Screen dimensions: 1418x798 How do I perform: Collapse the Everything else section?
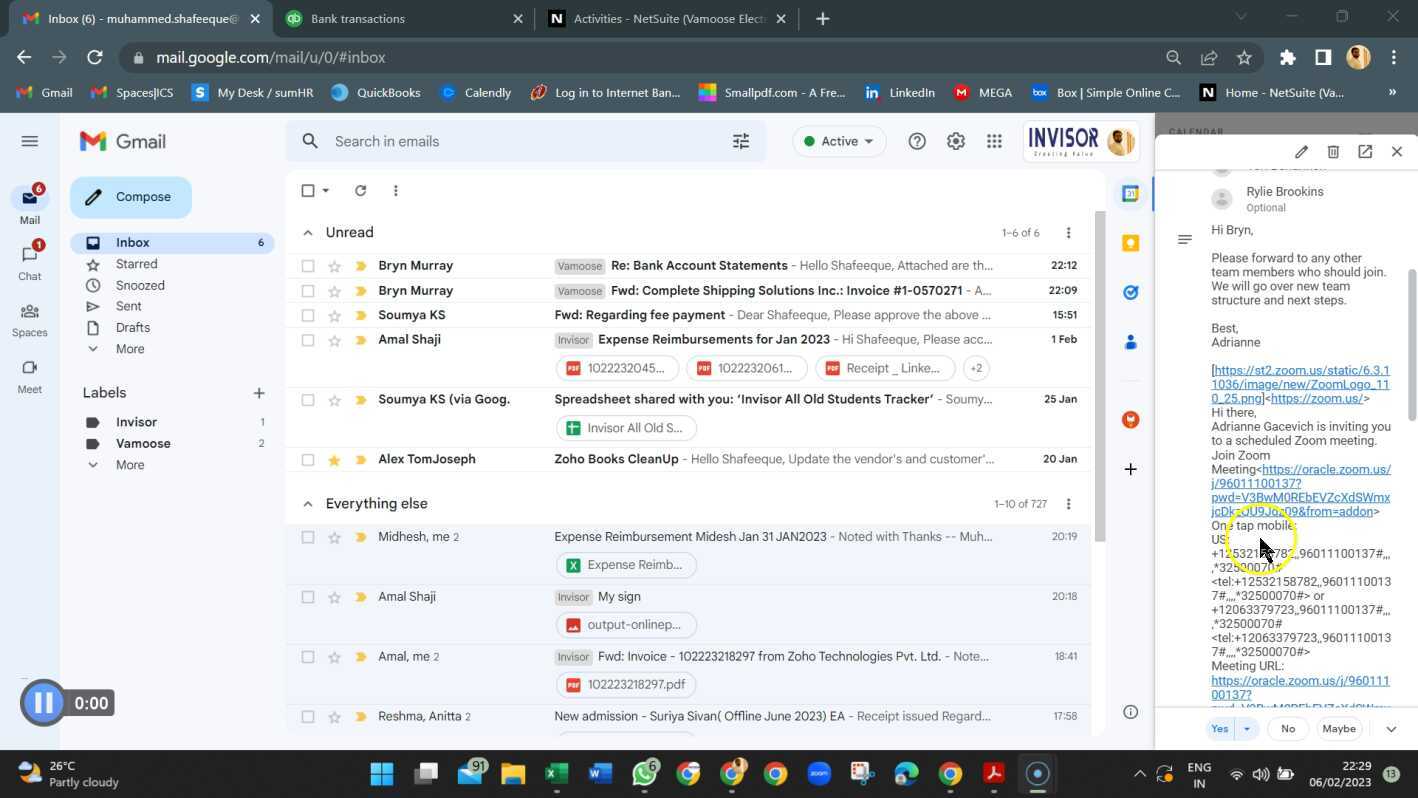pyautogui.click(x=307, y=504)
